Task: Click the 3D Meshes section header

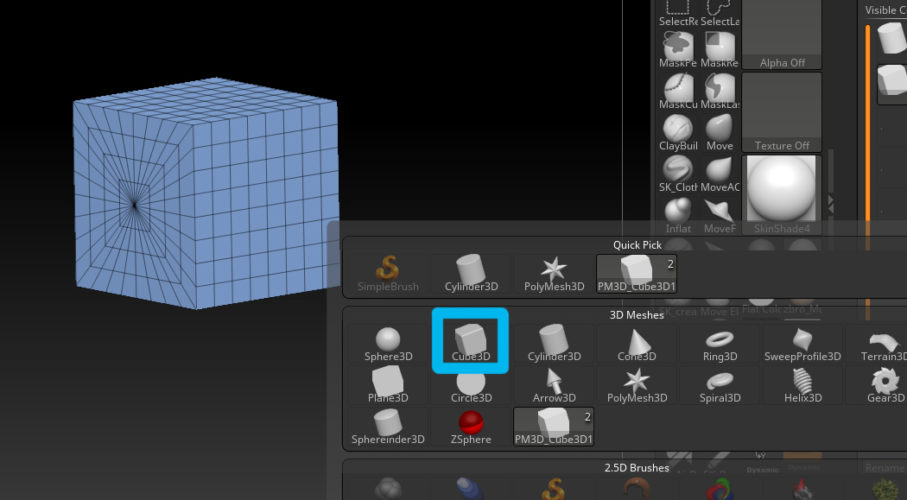Action: coord(637,315)
